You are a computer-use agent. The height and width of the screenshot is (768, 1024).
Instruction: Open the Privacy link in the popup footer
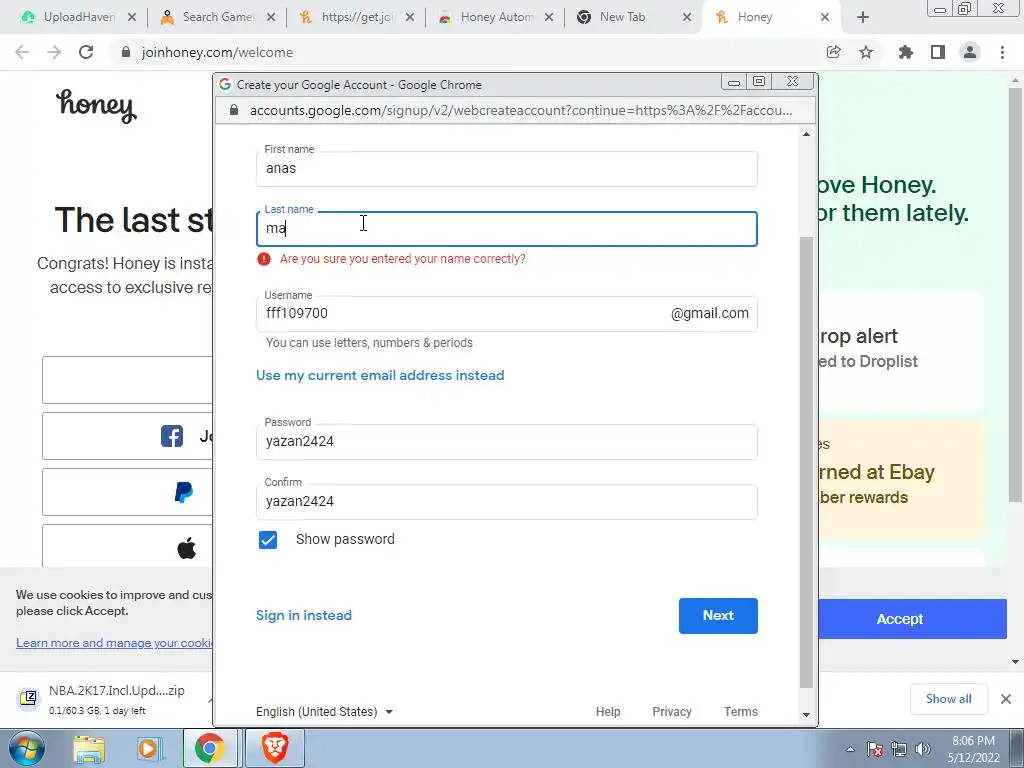tap(672, 712)
